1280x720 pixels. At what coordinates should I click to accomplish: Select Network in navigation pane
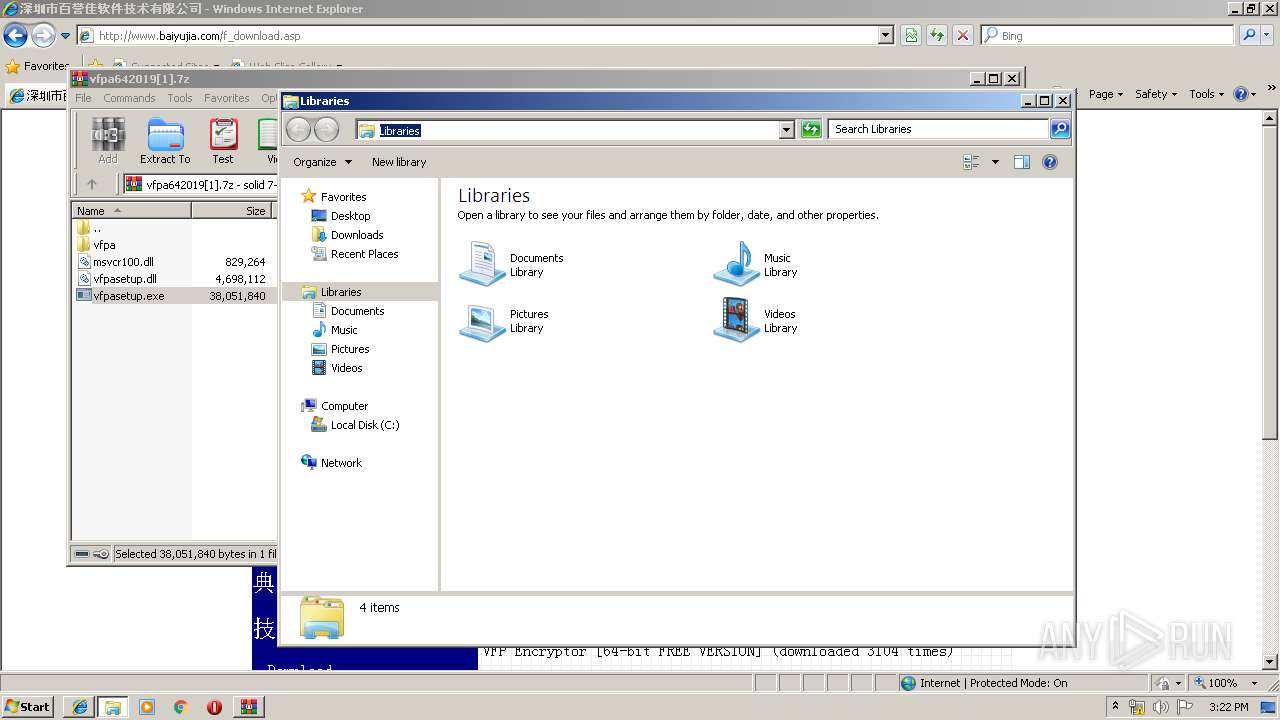click(331, 463)
